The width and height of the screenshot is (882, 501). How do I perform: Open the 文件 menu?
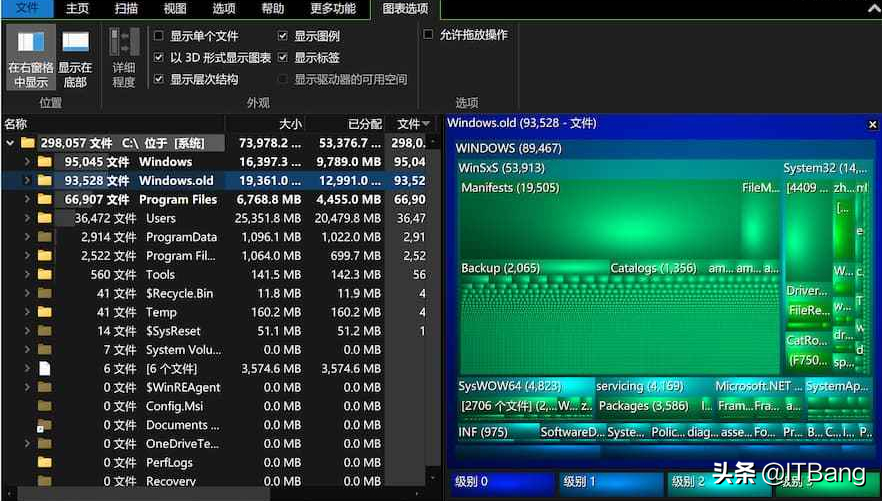(27, 9)
